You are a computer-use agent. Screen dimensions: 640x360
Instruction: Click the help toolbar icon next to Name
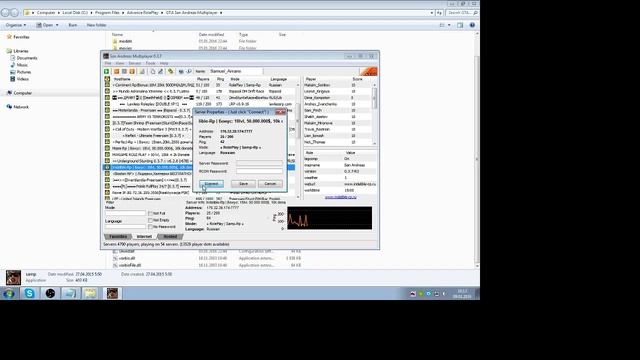click(x=189, y=71)
